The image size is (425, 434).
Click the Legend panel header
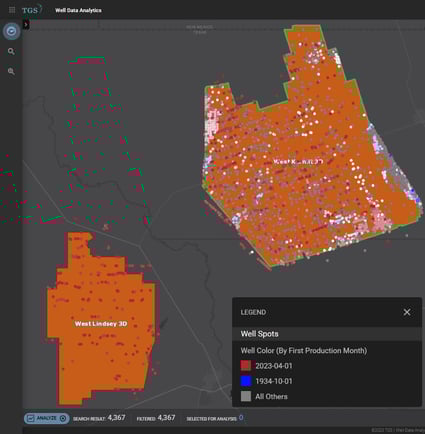tap(327, 312)
